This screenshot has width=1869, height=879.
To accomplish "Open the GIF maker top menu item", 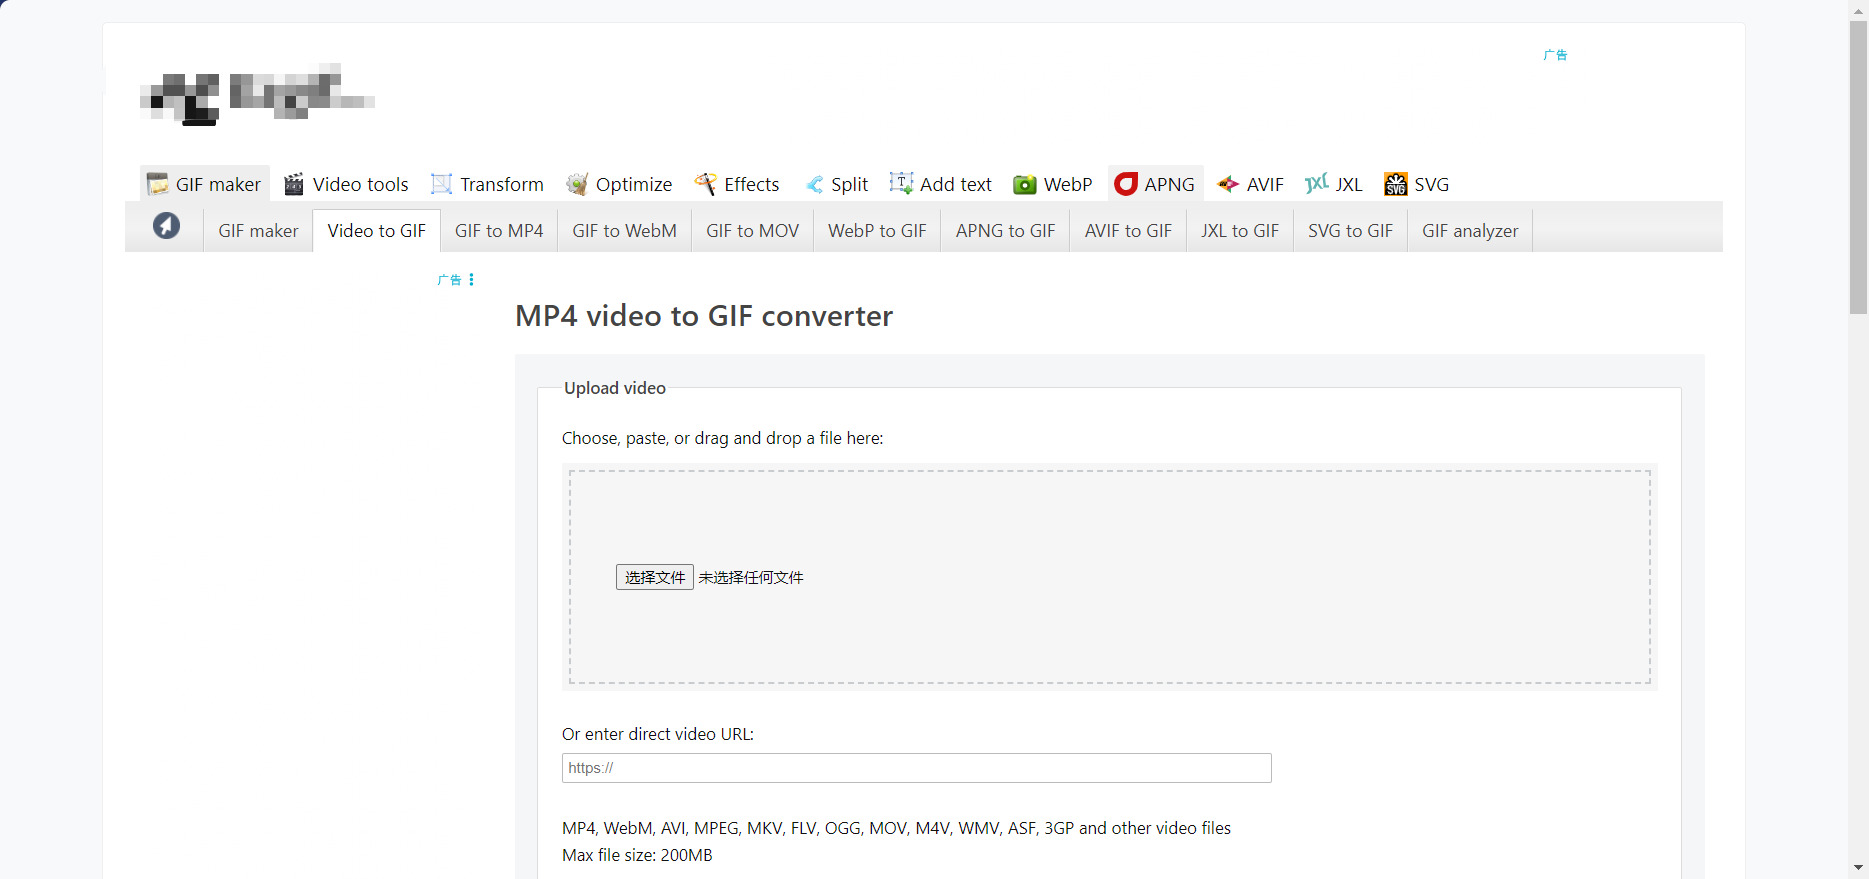I will (x=205, y=184).
